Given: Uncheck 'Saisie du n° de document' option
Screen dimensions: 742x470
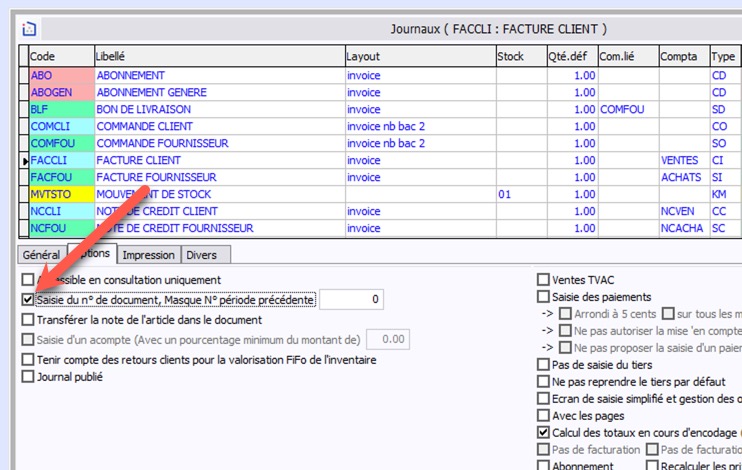Looking at the screenshot, I should [x=28, y=300].
